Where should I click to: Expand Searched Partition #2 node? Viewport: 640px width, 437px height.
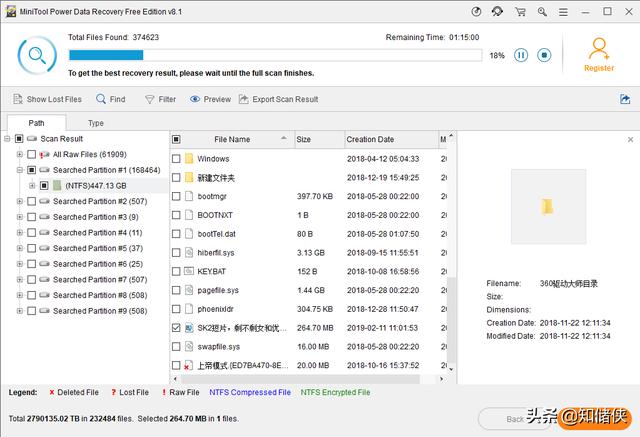(19, 201)
